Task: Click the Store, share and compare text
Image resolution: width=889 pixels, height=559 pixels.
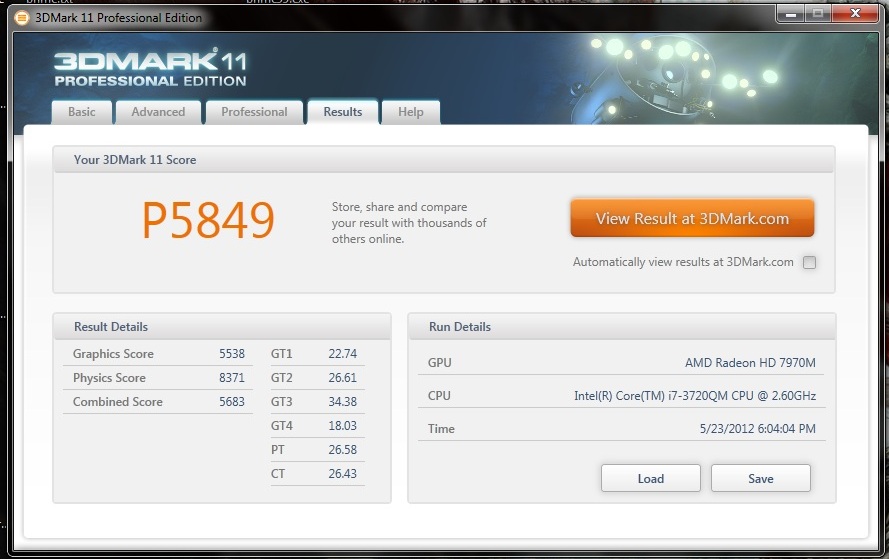Action: pos(409,223)
